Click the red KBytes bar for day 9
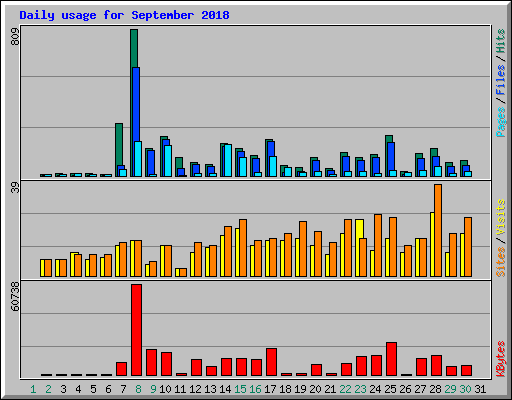Image resolution: width=512 pixels, height=400 pixels. click(151, 363)
